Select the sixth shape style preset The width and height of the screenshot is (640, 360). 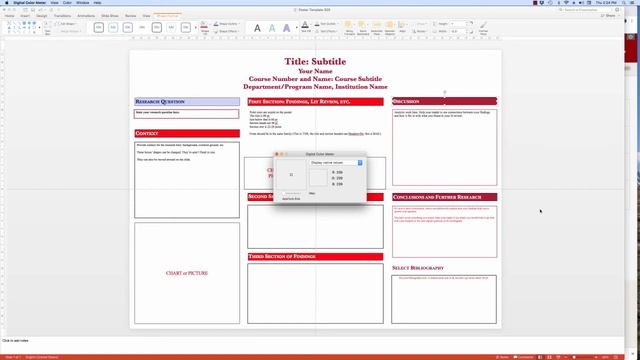point(171,27)
